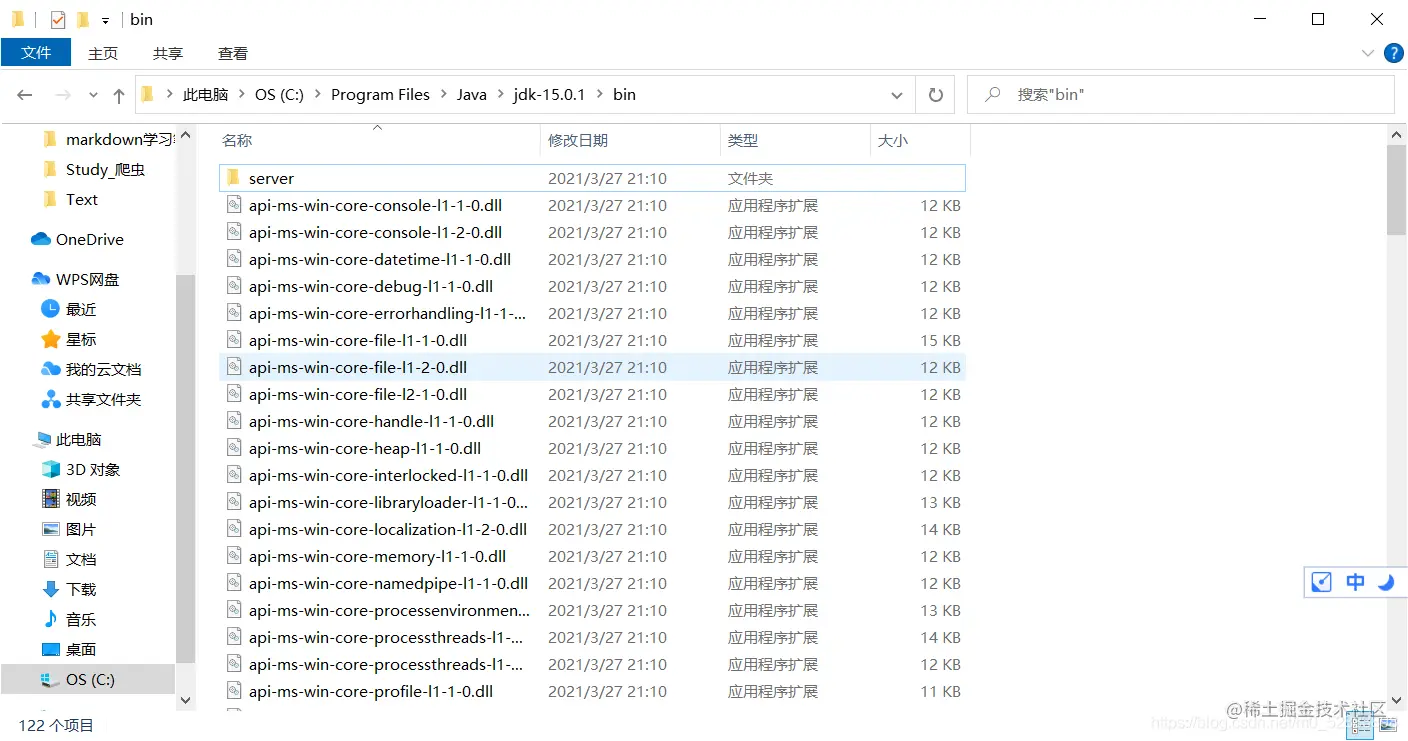The width and height of the screenshot is (1408, 741).
Task: Click the 15 KB size cell
Action: pos(940,340)
